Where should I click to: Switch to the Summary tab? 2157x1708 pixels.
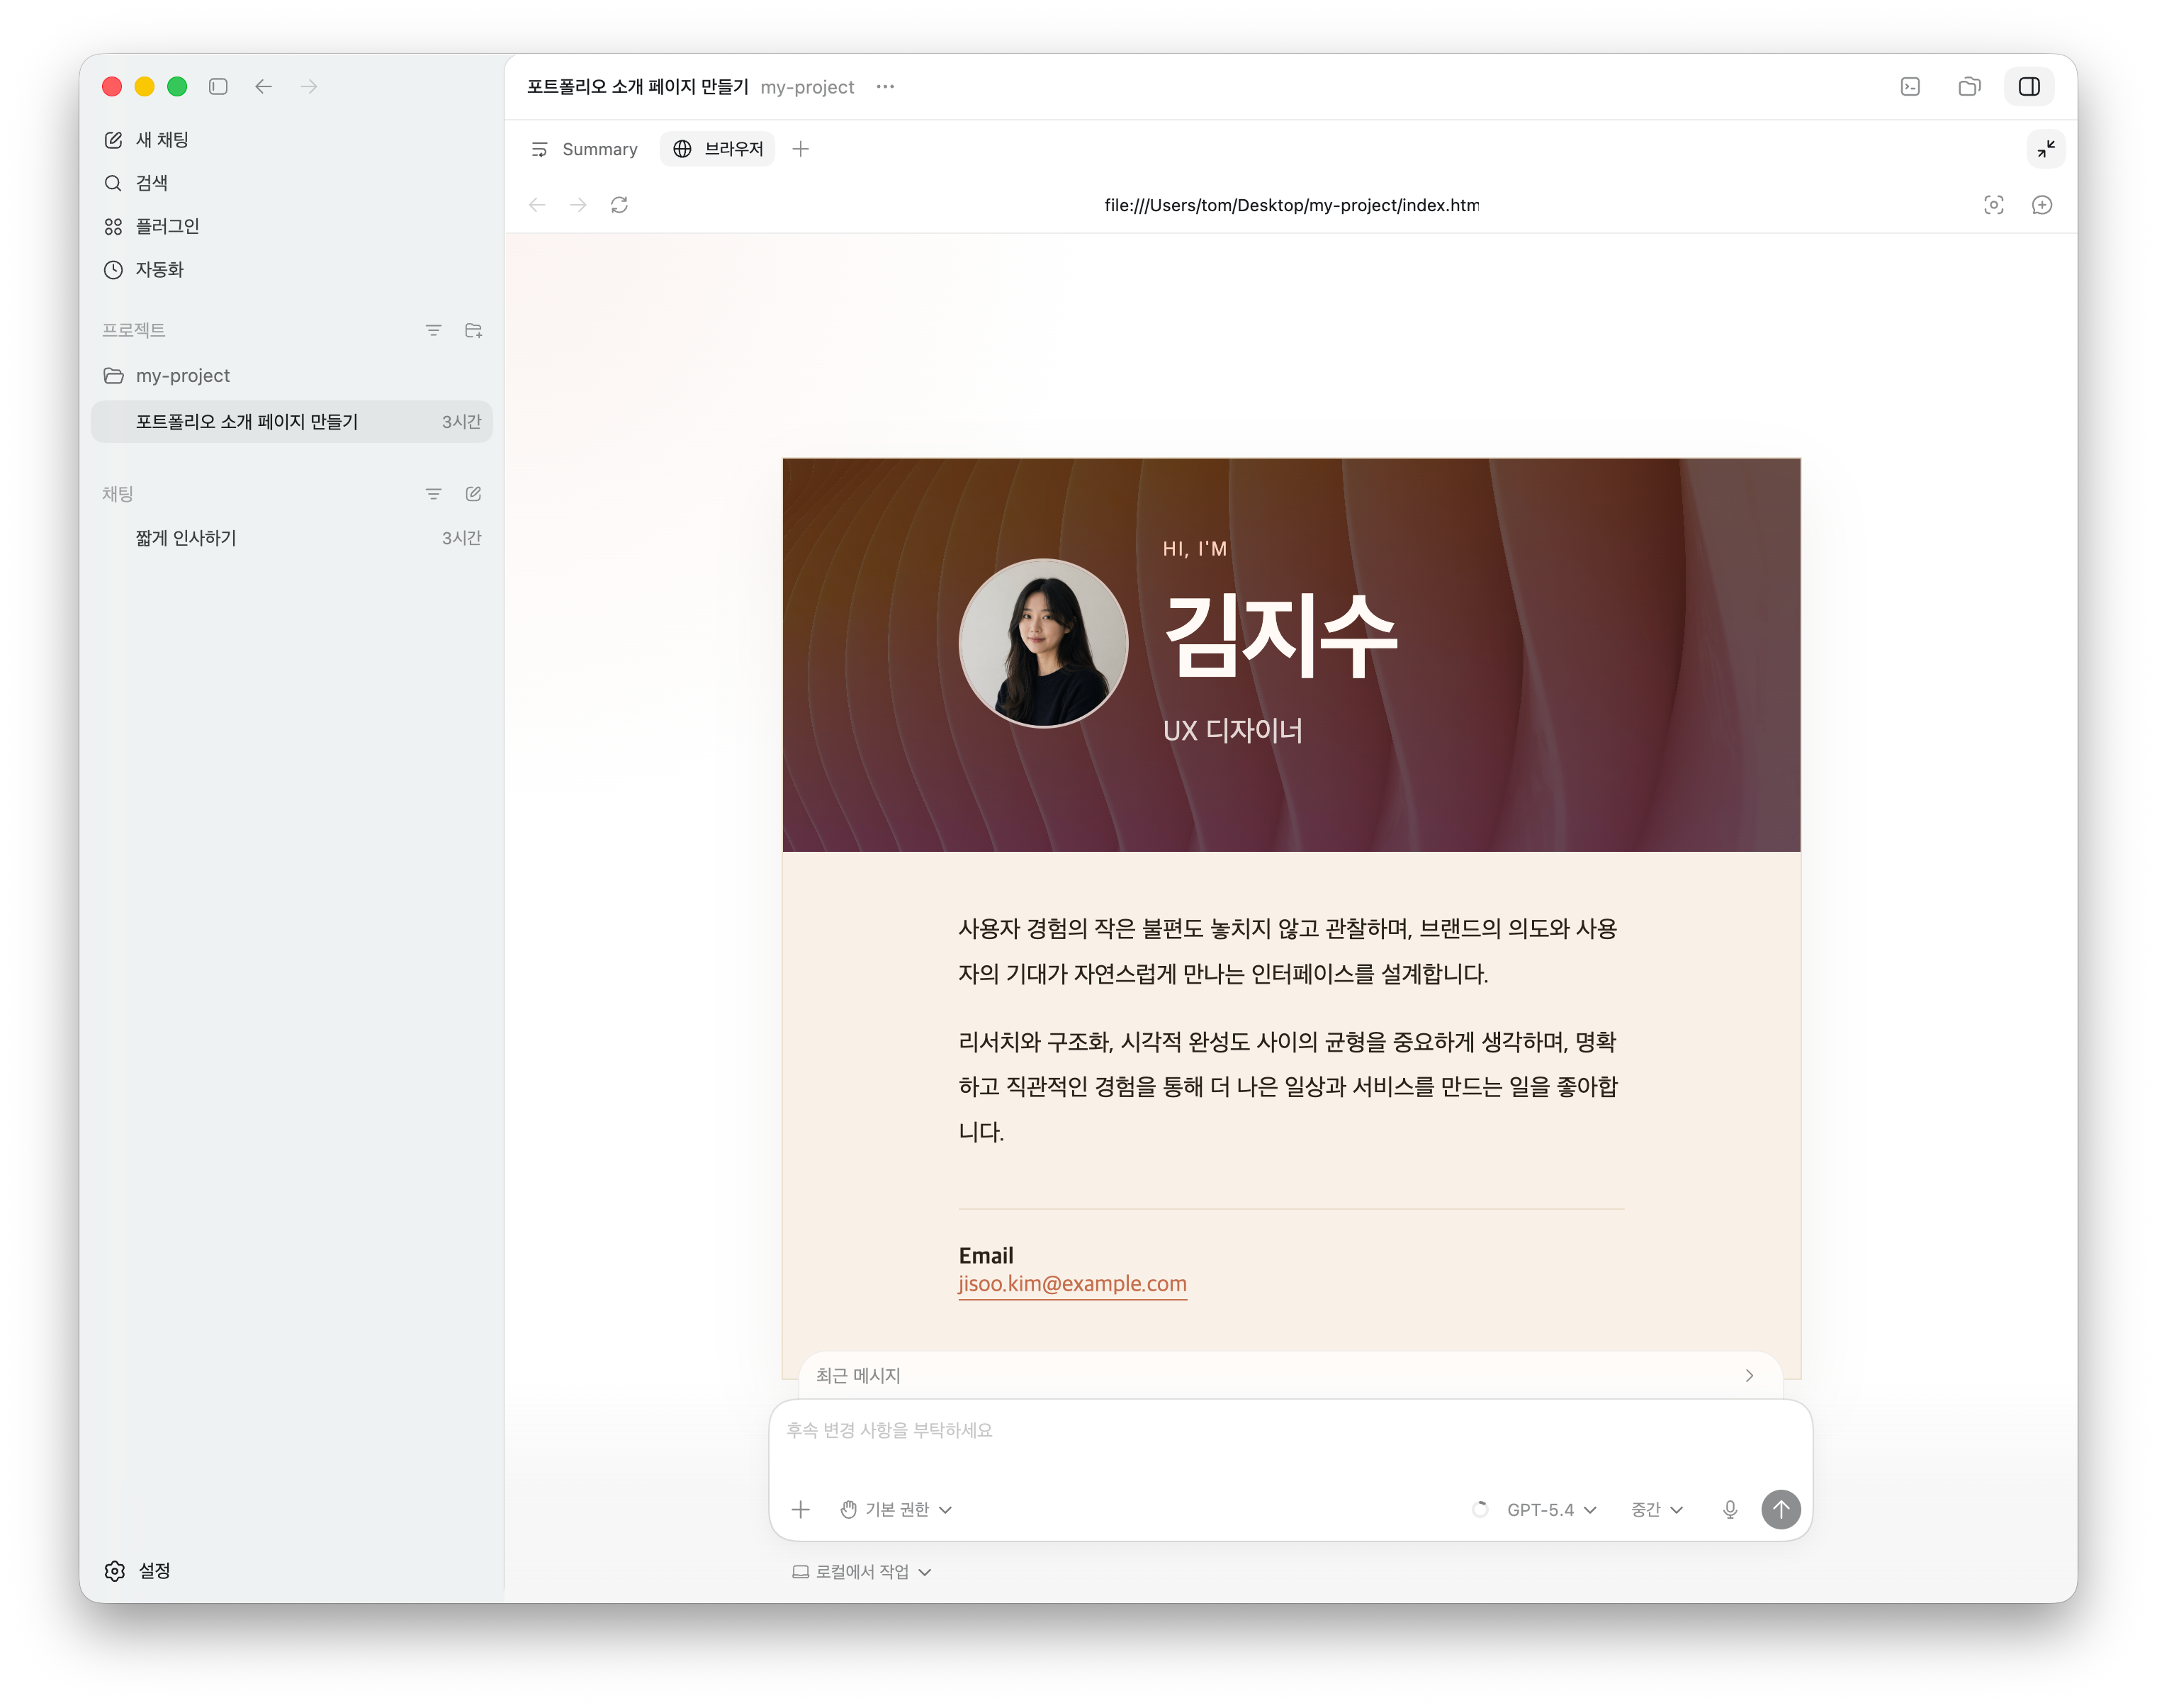[x=584, y=149]
